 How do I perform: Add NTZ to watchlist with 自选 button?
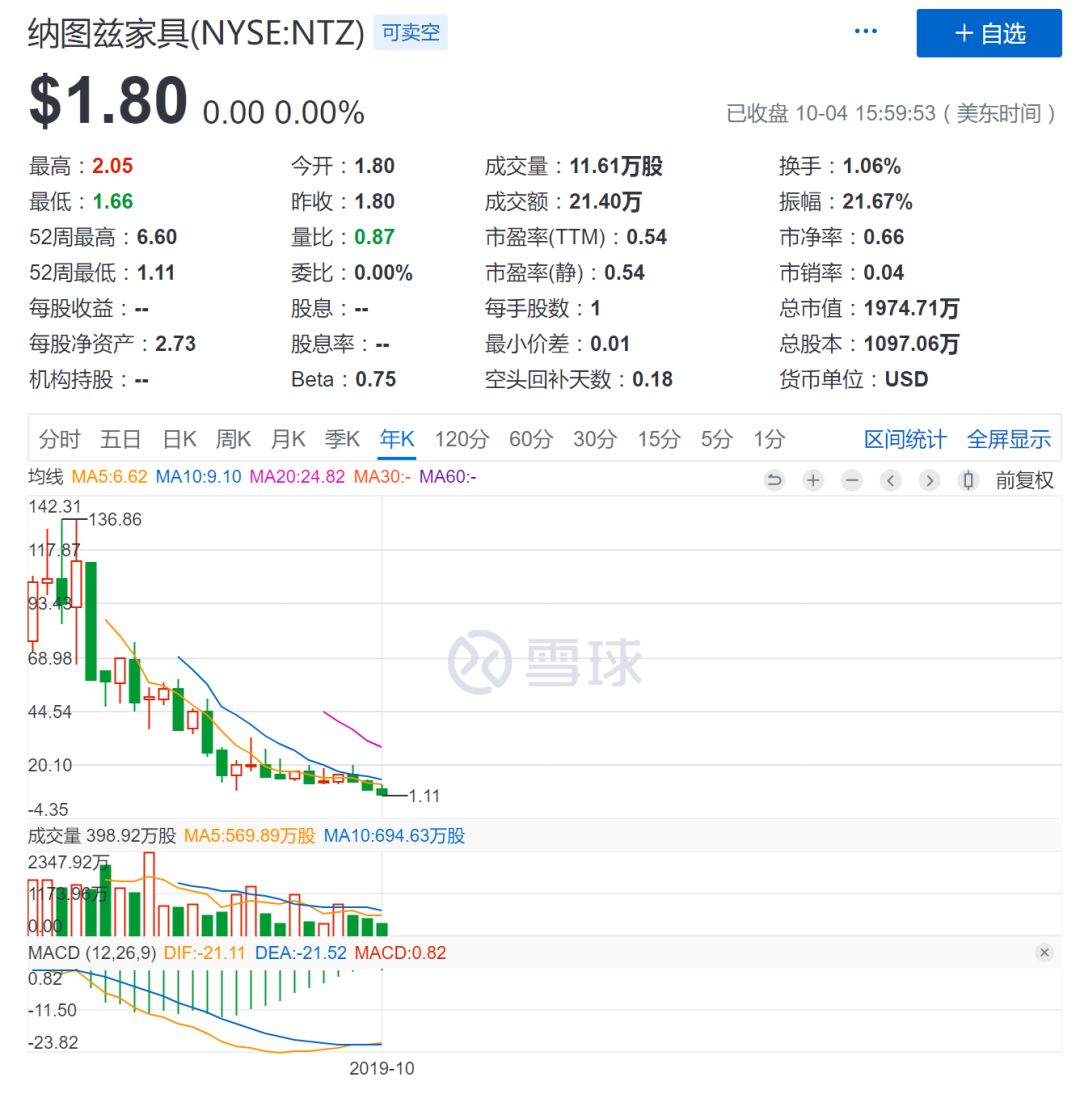pos(989,33)
